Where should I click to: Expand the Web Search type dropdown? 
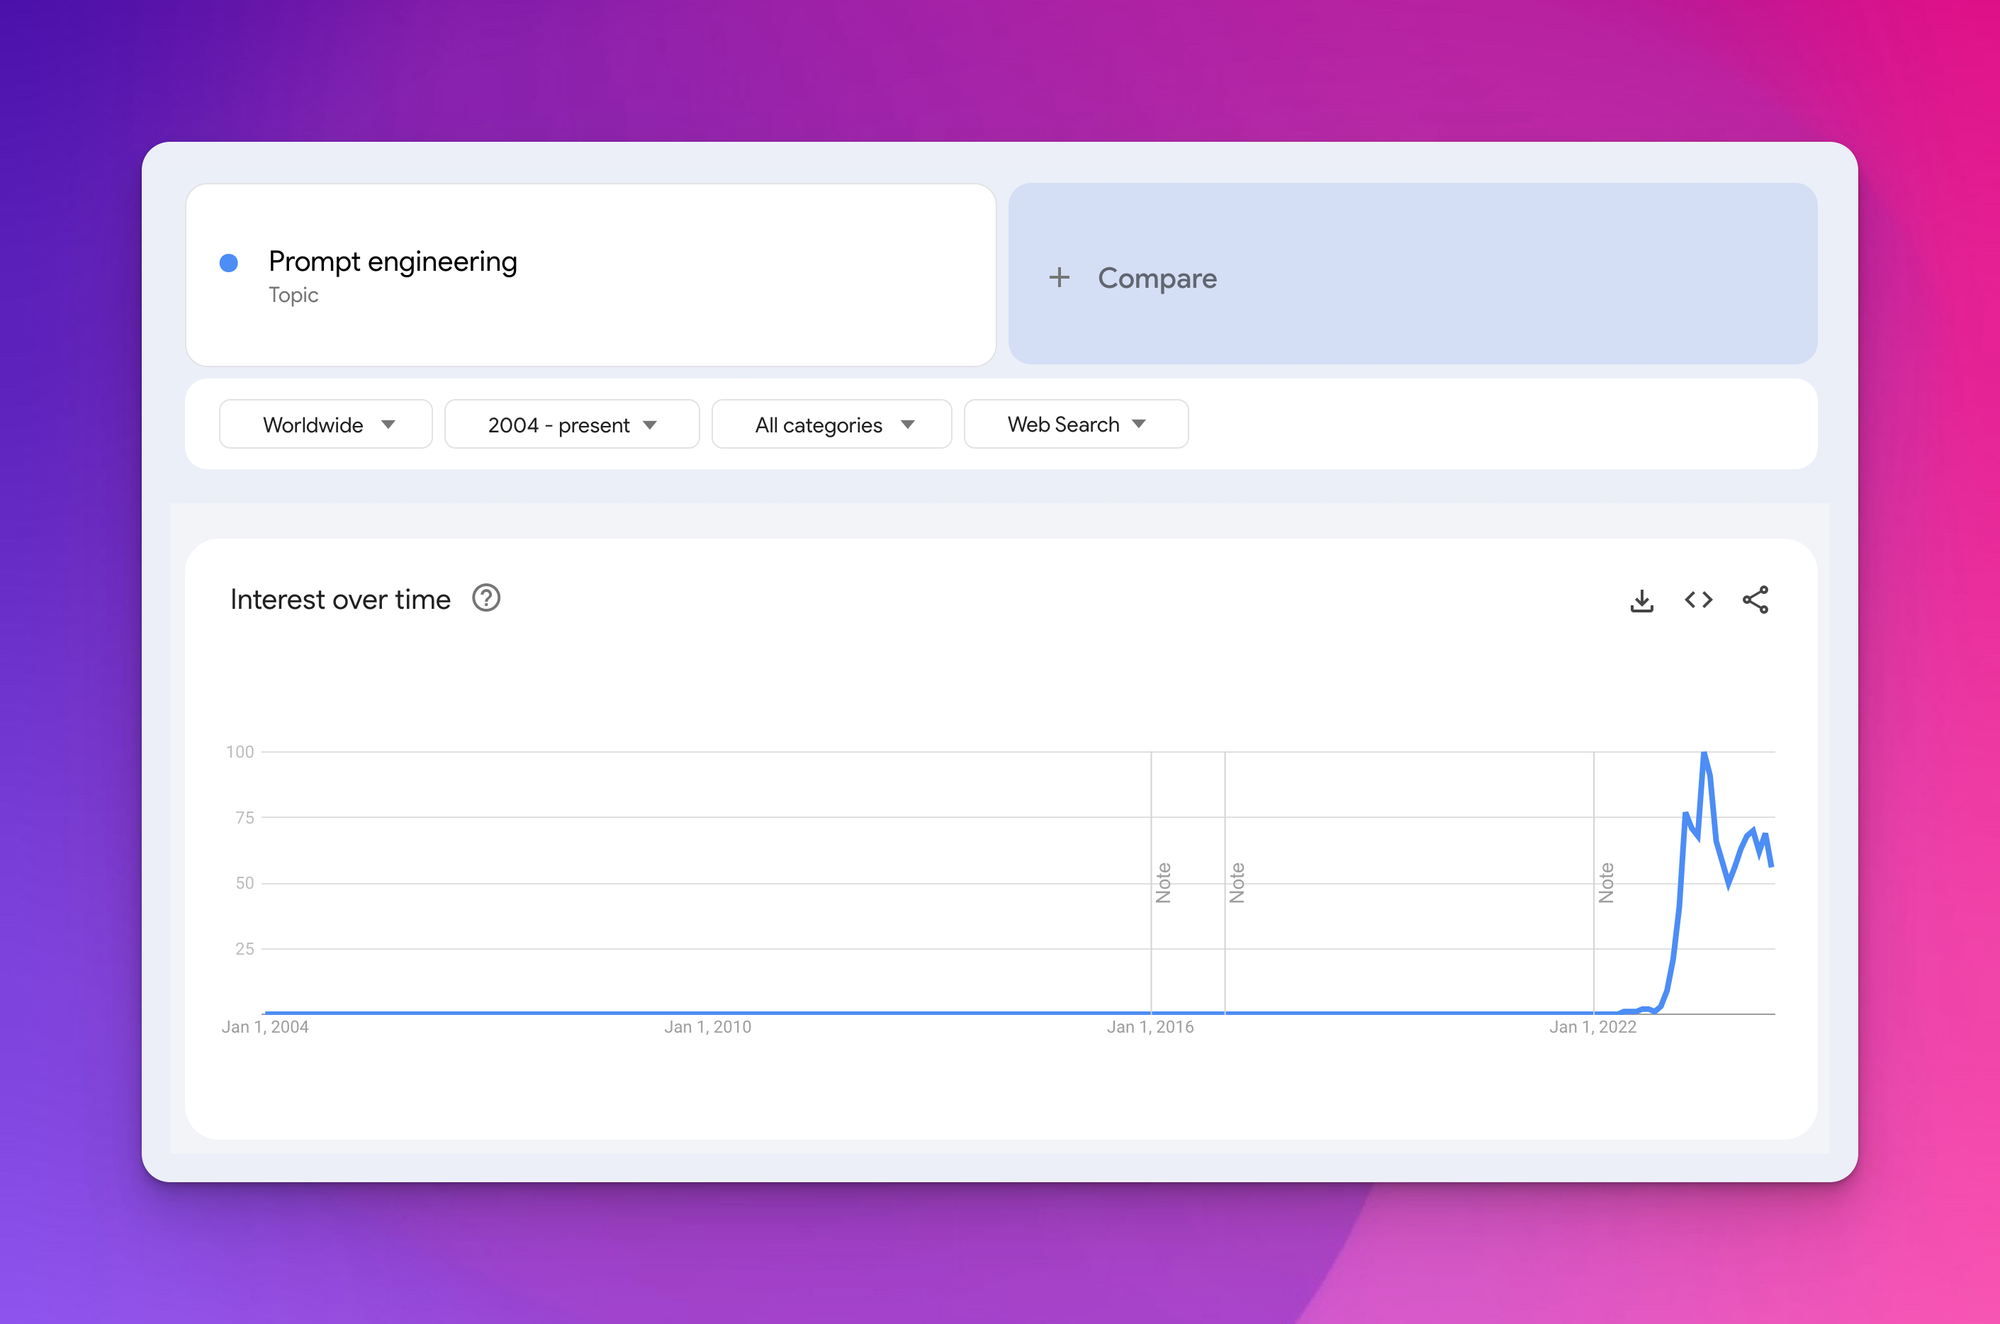(x=1075, y=425)
